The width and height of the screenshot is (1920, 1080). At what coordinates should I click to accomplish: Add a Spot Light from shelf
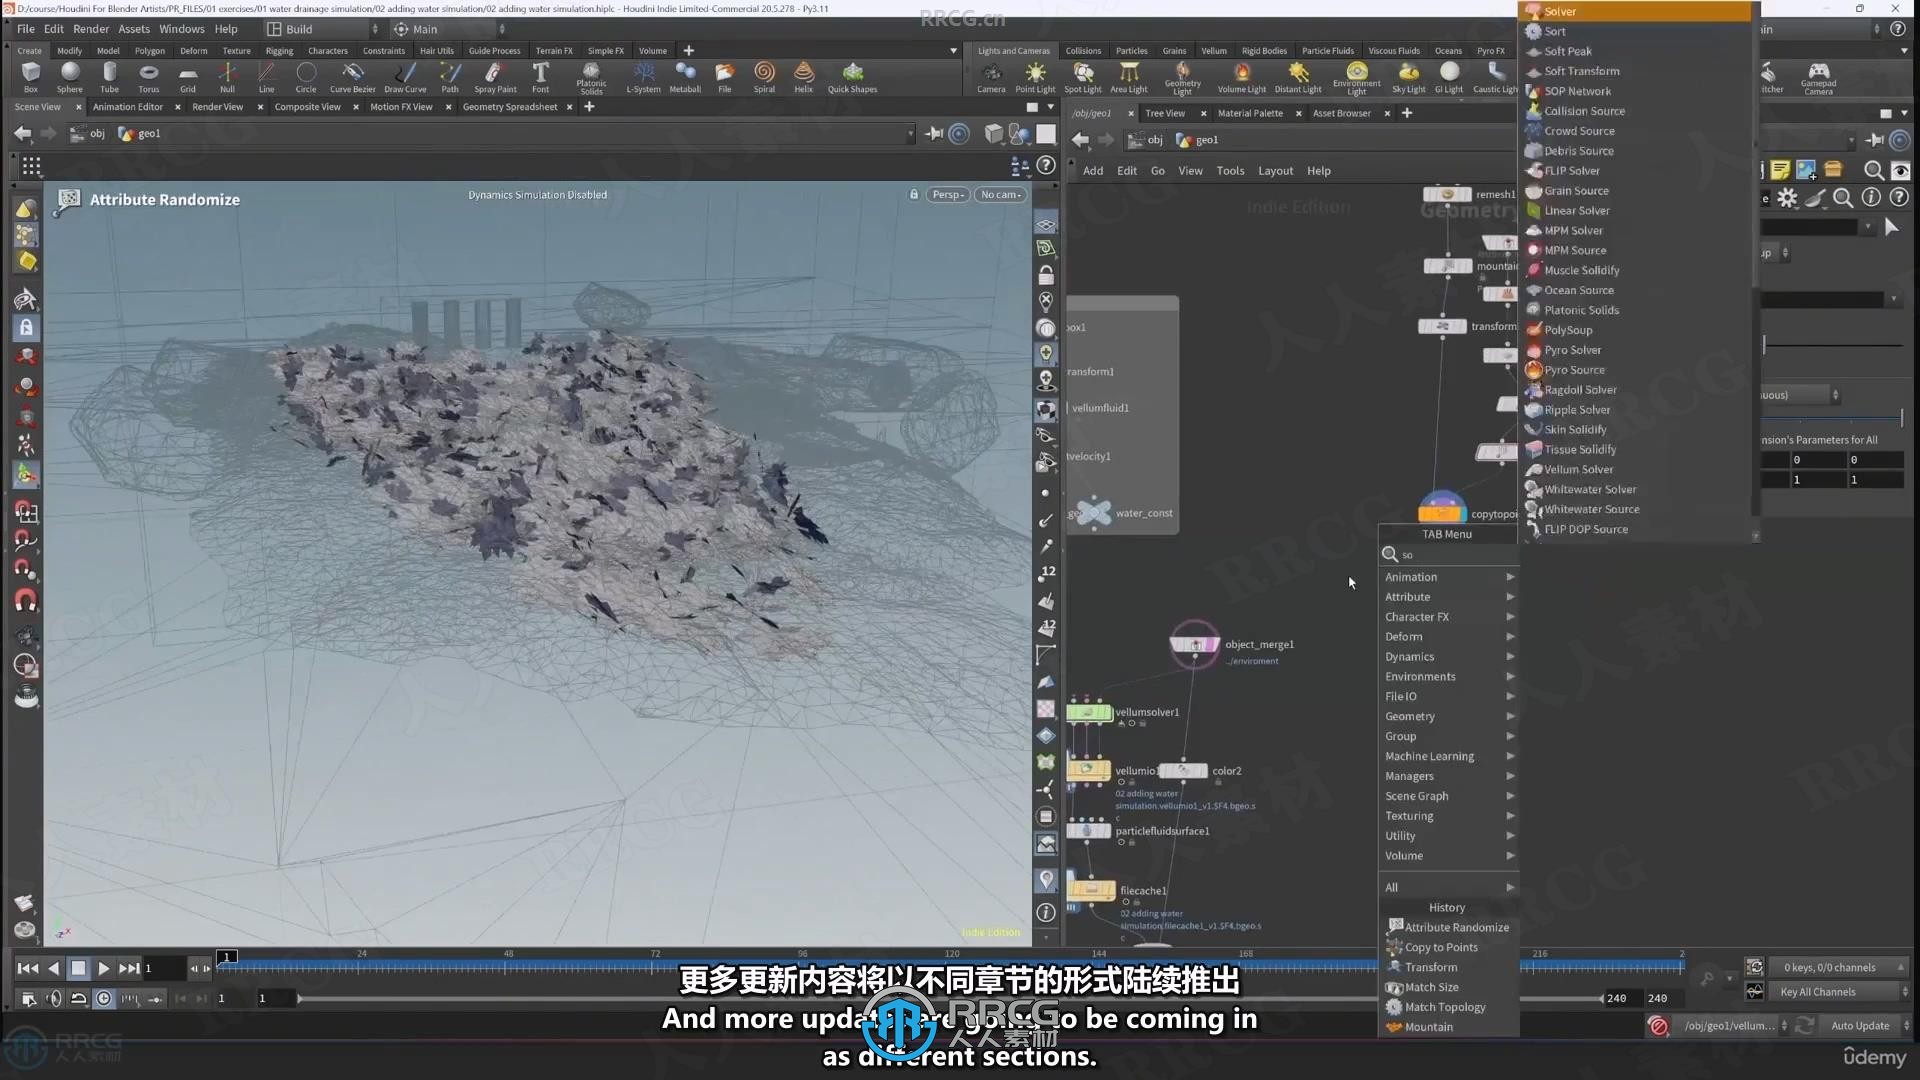pyautogui.click(x=1083, y=77)
